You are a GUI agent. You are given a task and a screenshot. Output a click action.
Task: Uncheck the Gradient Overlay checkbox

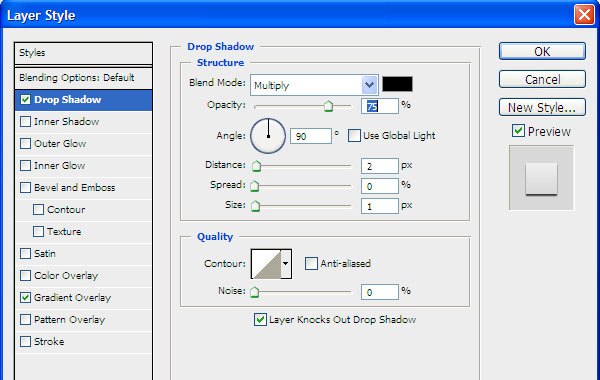pyautogui.click(x=25, y=298)
